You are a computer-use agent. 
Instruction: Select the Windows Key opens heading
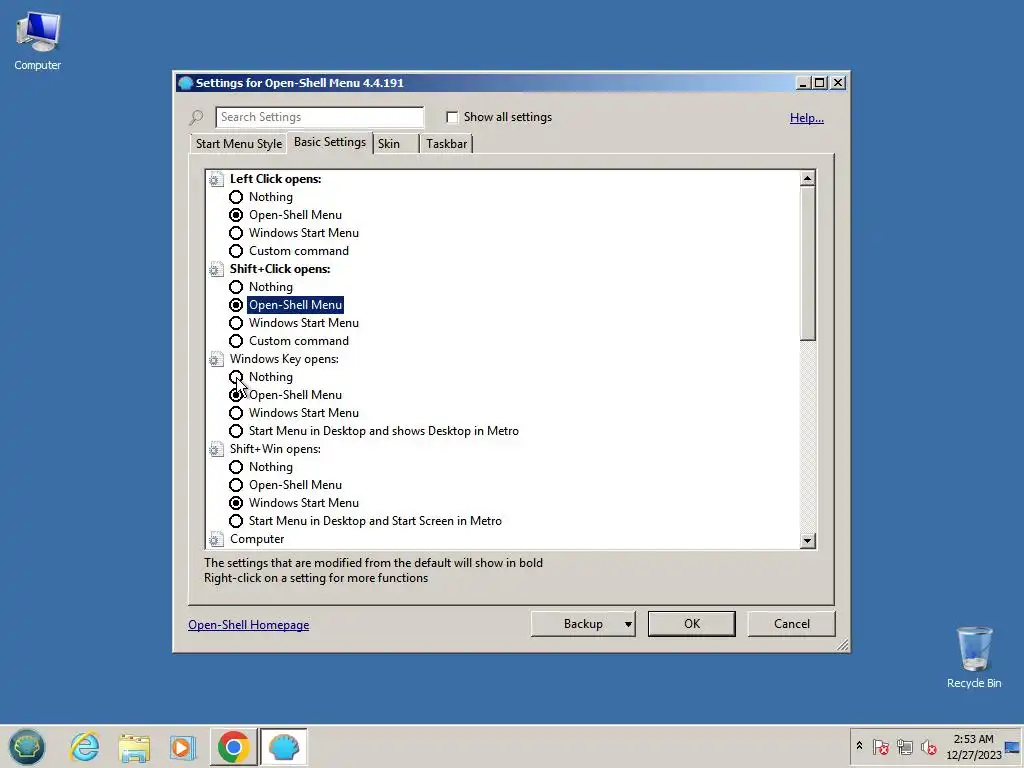(x=284, y=359)
